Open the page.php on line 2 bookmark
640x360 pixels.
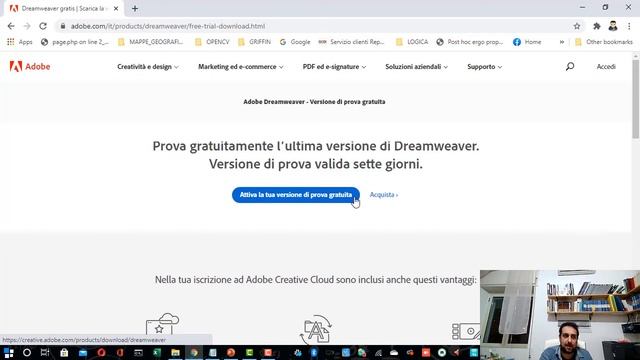click(x=75, y=42)
